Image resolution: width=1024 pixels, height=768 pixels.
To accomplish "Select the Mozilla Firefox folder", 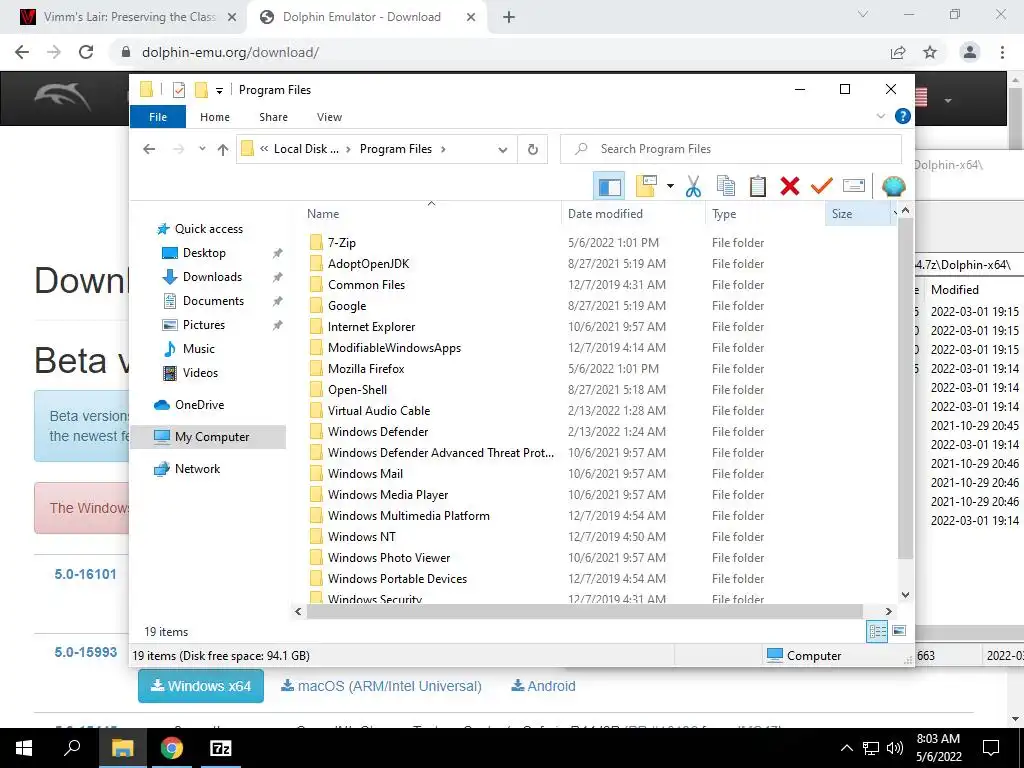I will 366,369.
